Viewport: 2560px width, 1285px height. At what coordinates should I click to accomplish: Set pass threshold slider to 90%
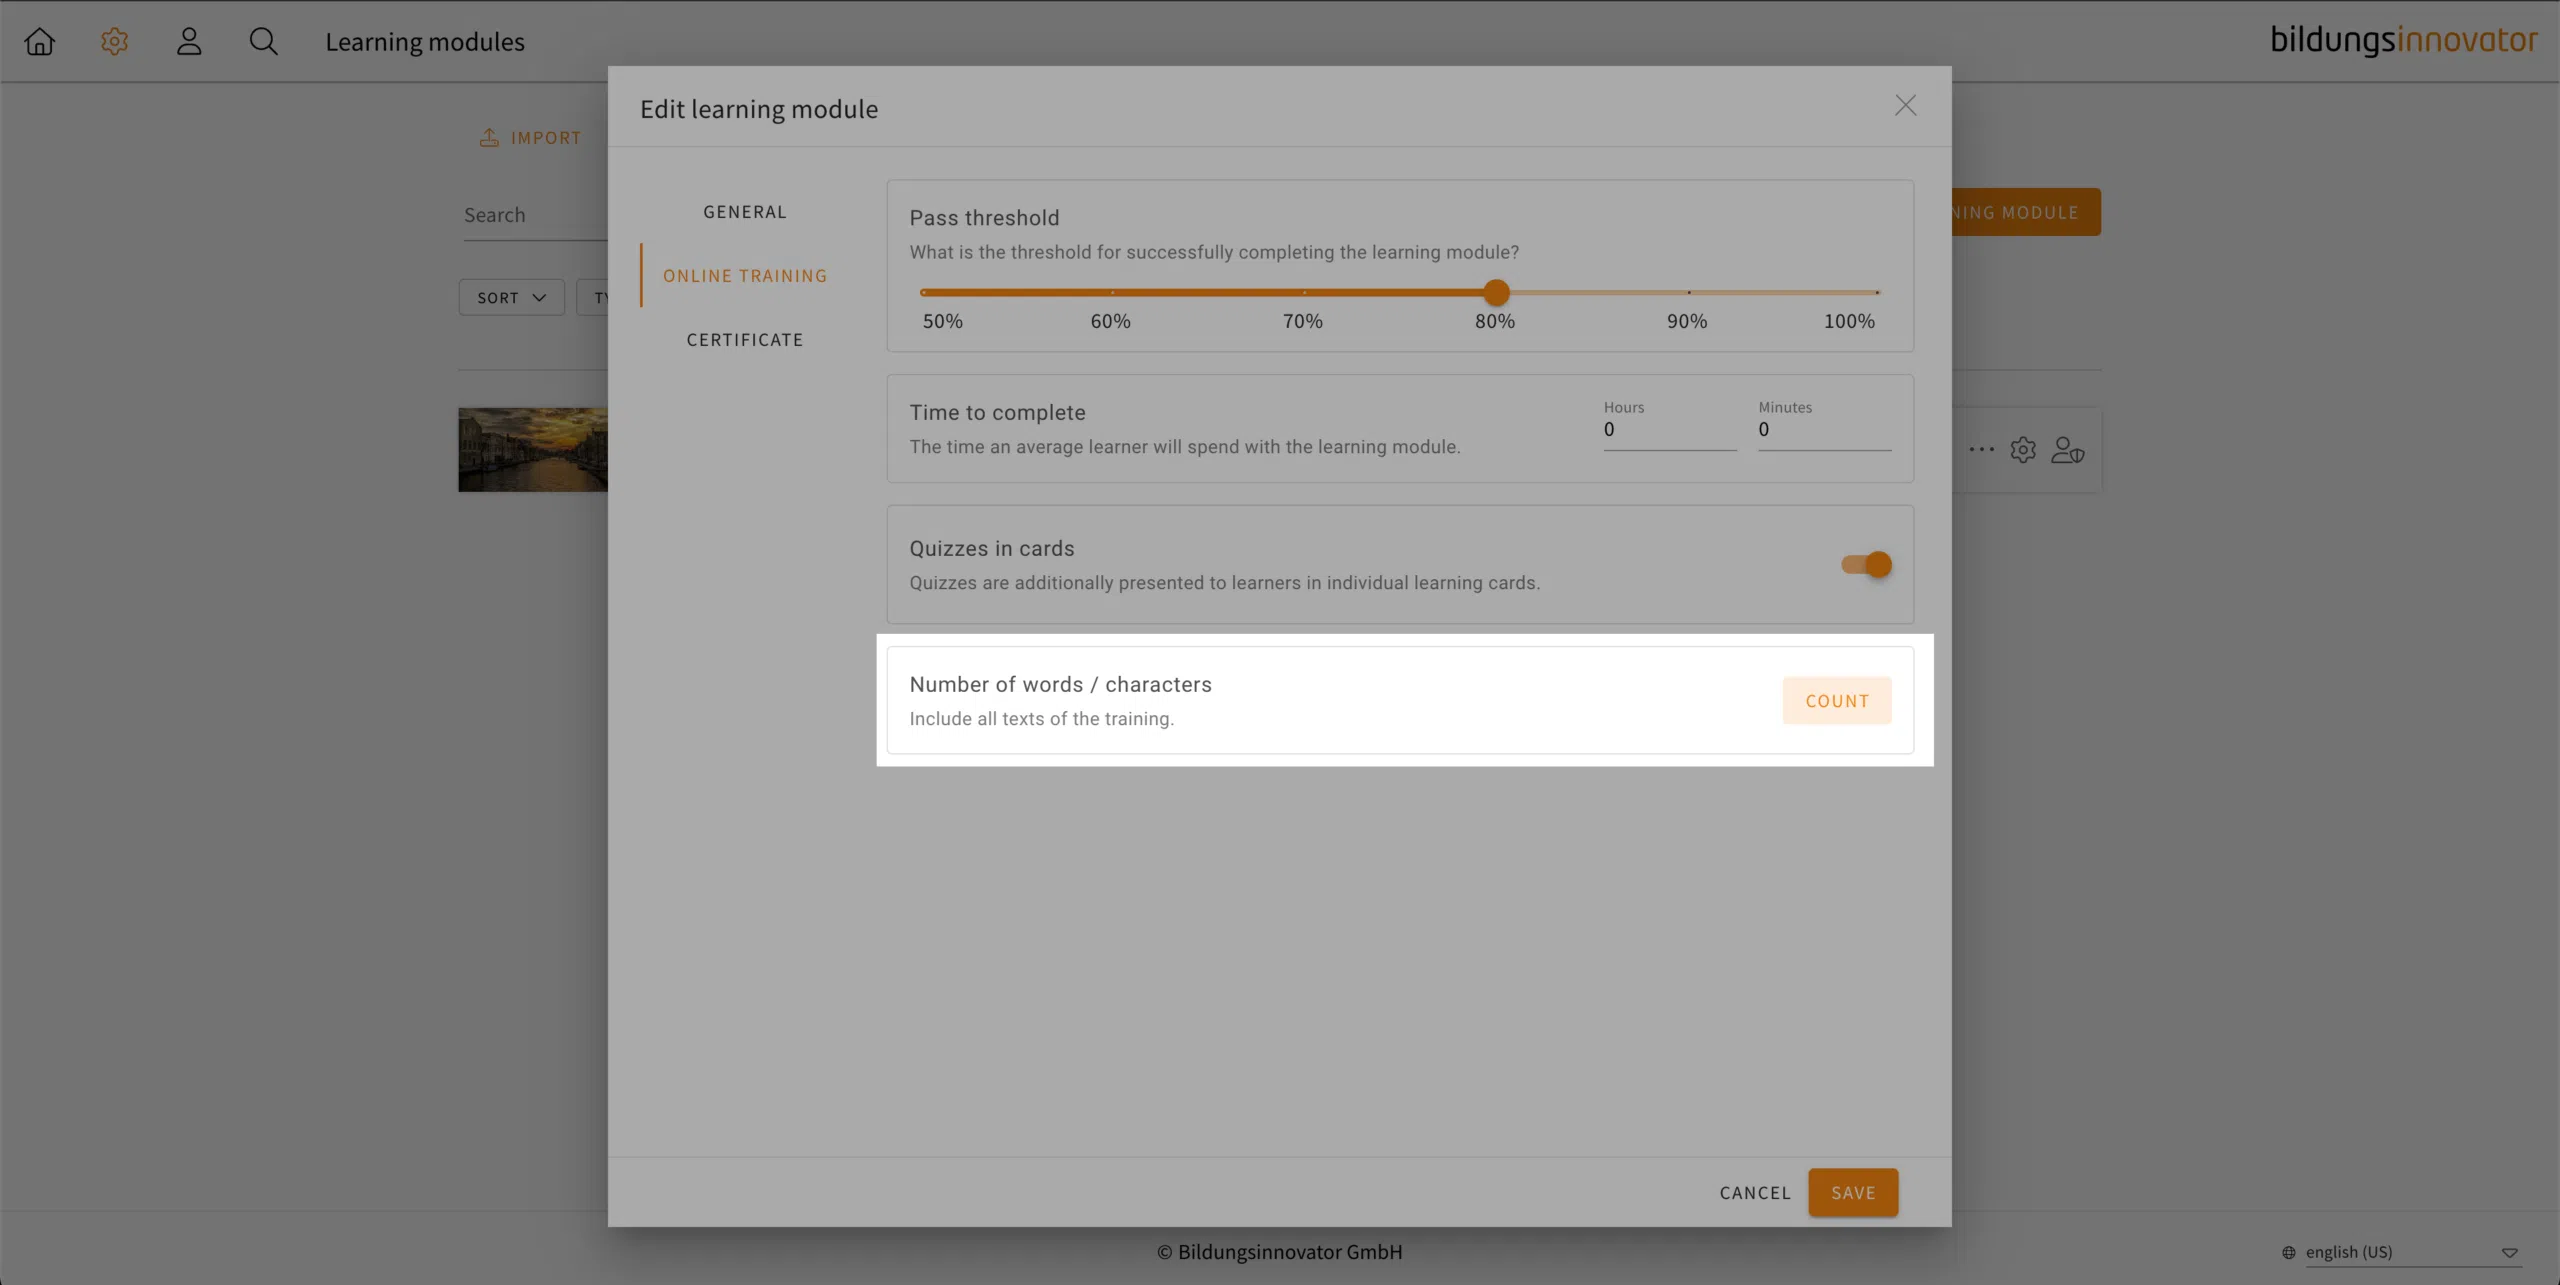point(1689,293)
